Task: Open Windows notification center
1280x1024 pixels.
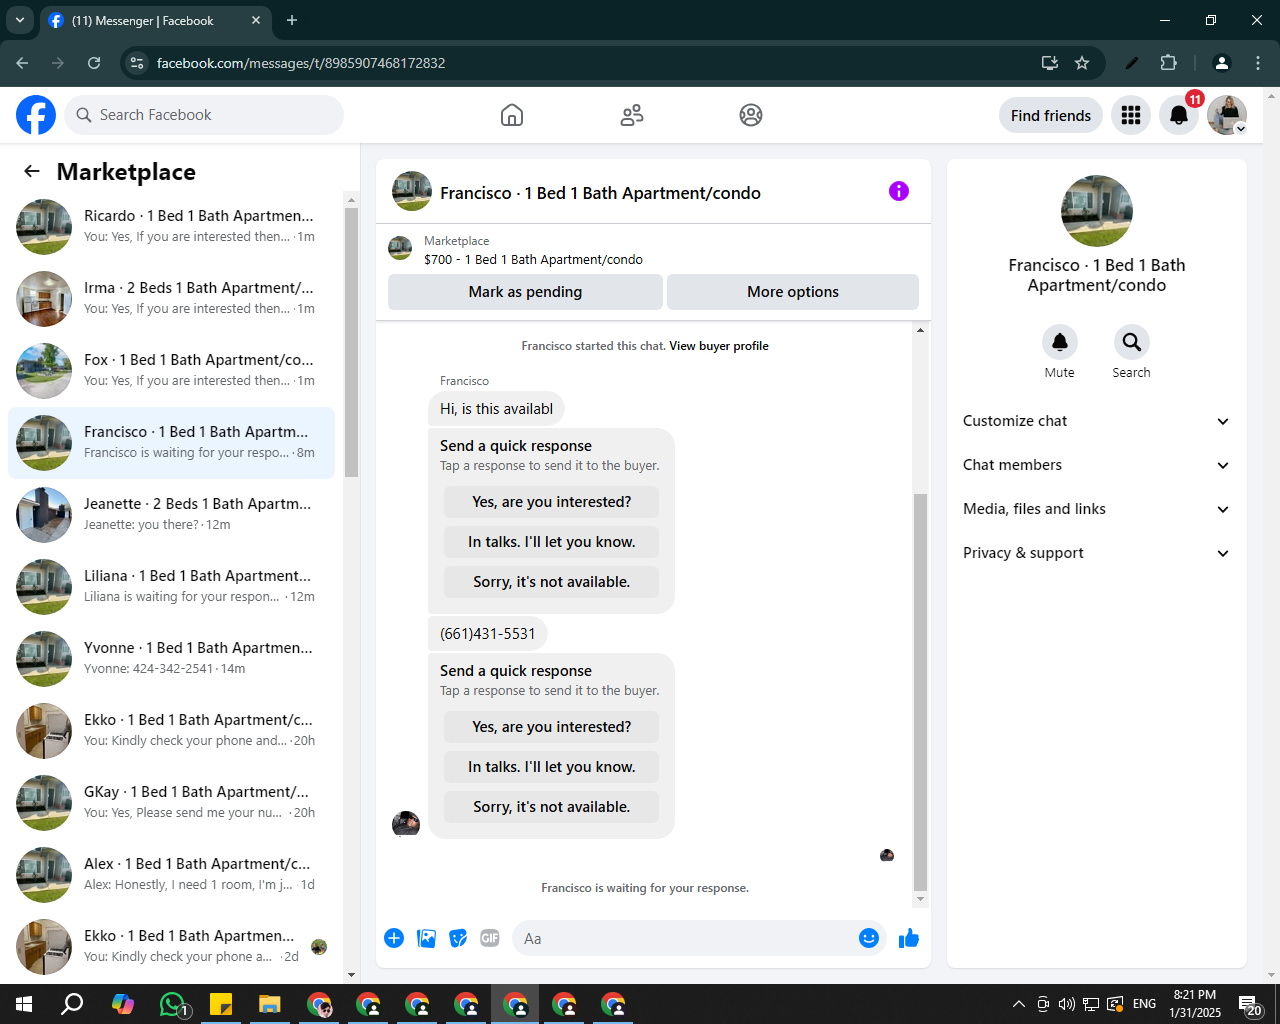Action: (x=1250, y=1004)
